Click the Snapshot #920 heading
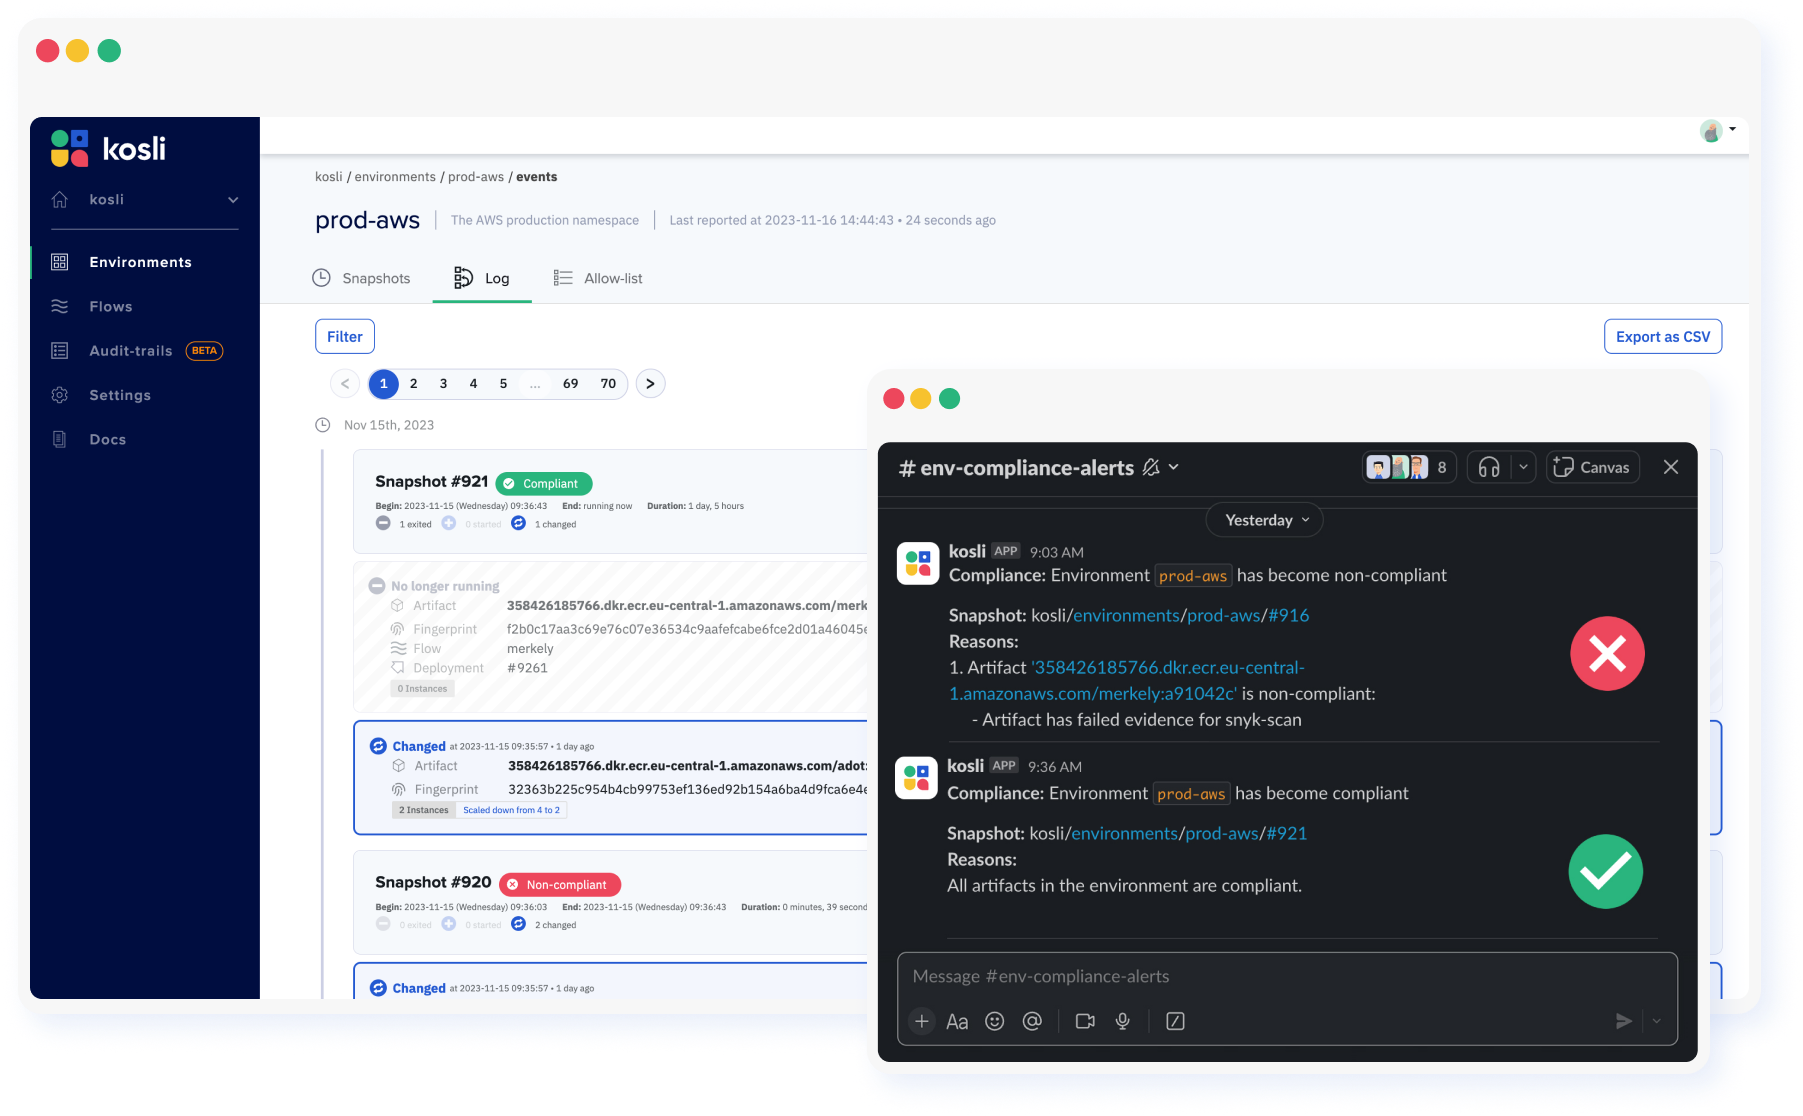This screenshot has width=1803, height=1116. click(433, 882)
